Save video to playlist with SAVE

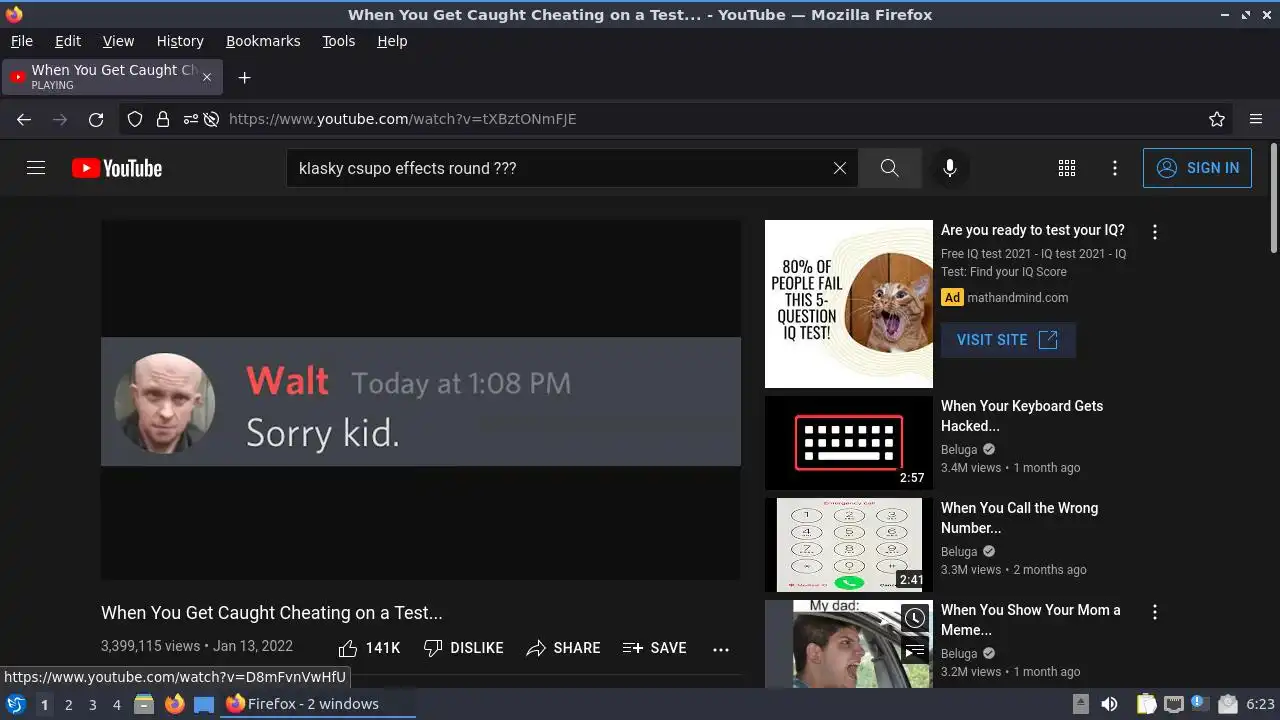654,648
